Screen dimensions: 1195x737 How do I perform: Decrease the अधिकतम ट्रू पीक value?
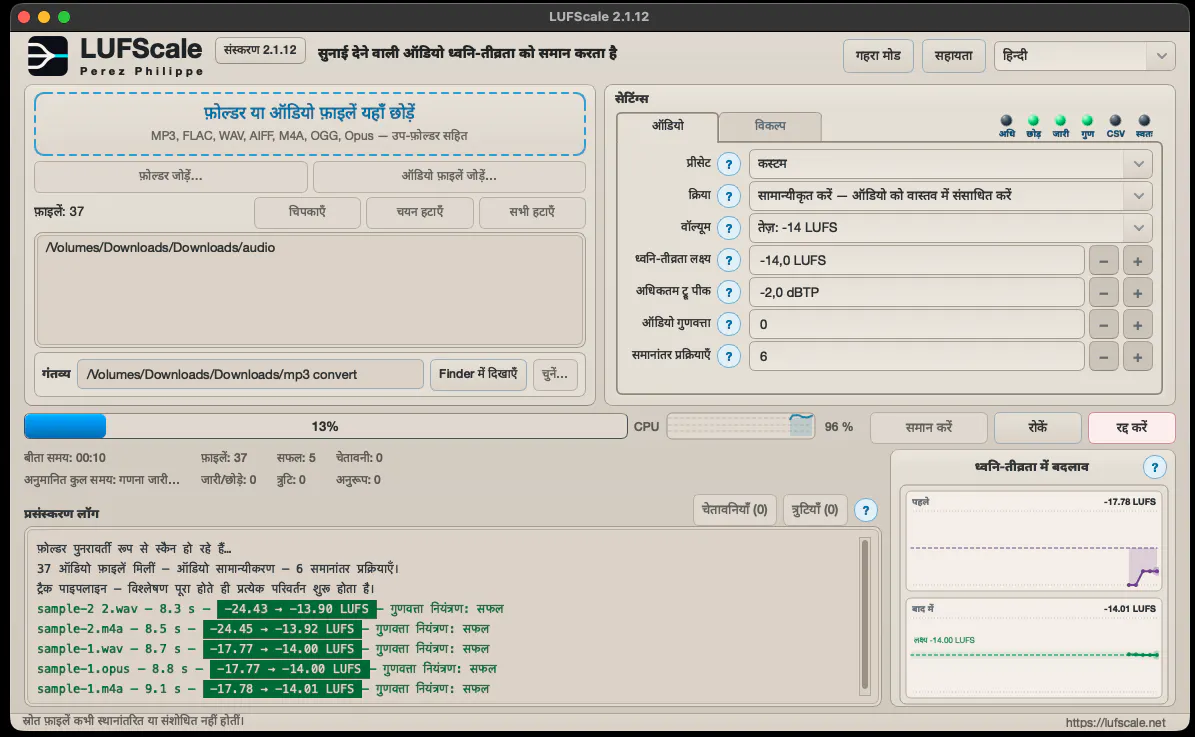pos(1104,293)
